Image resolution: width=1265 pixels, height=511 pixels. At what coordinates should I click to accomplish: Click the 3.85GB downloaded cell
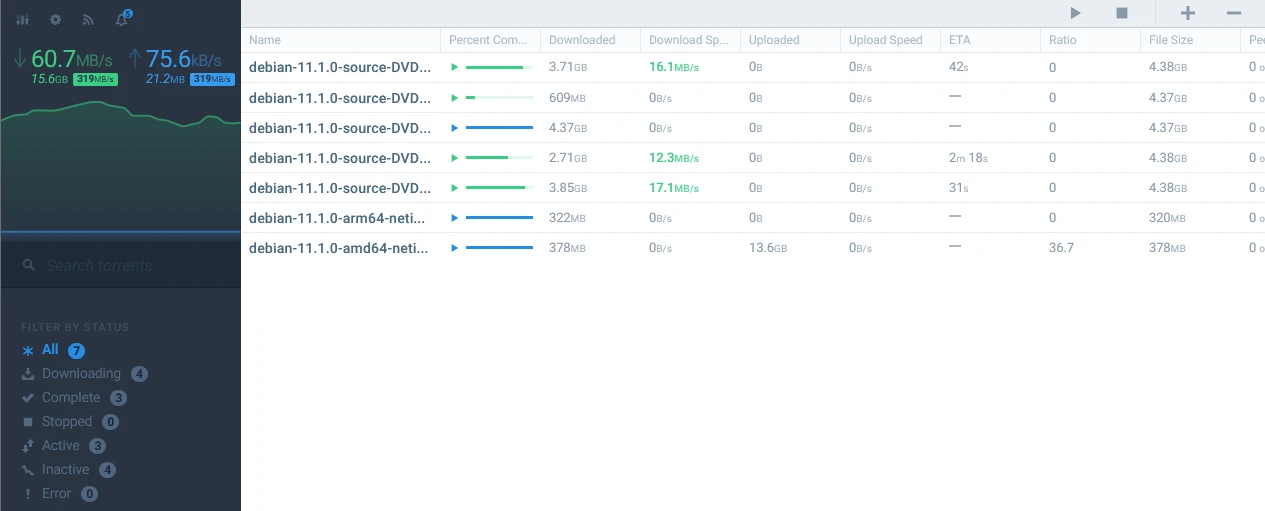coord(568,188)
